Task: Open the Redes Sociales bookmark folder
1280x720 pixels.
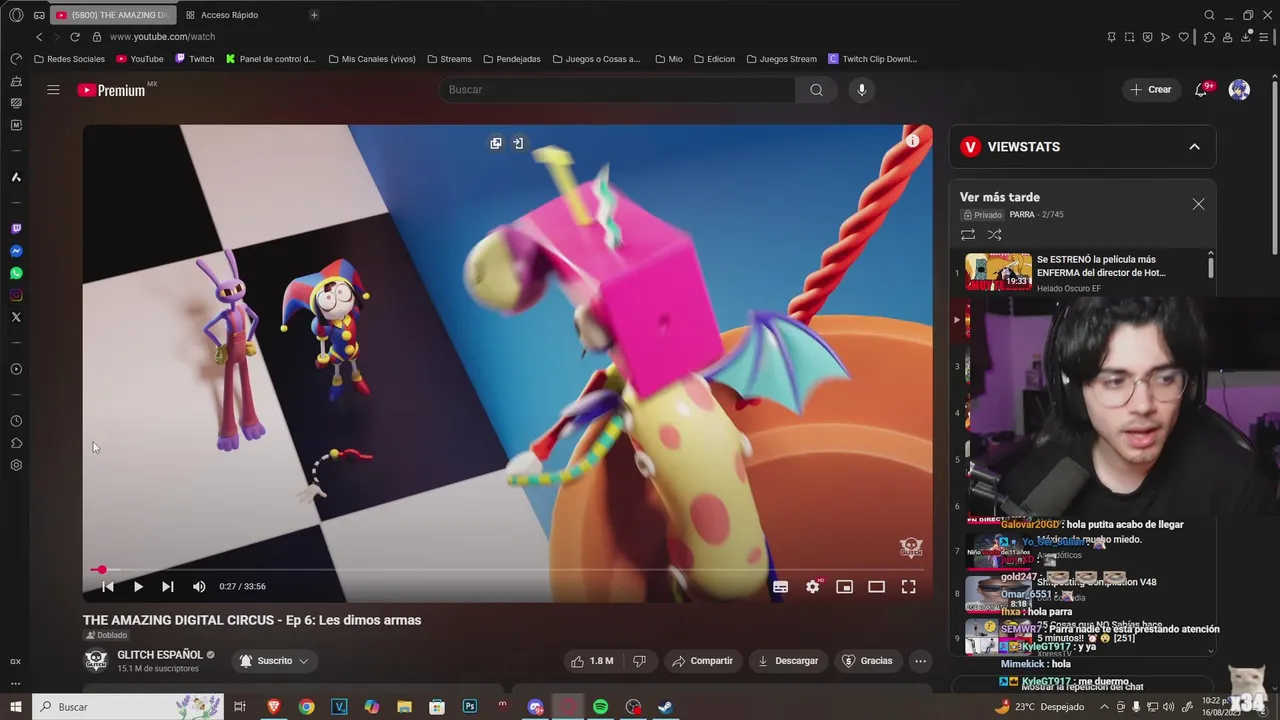Action: 69,59
